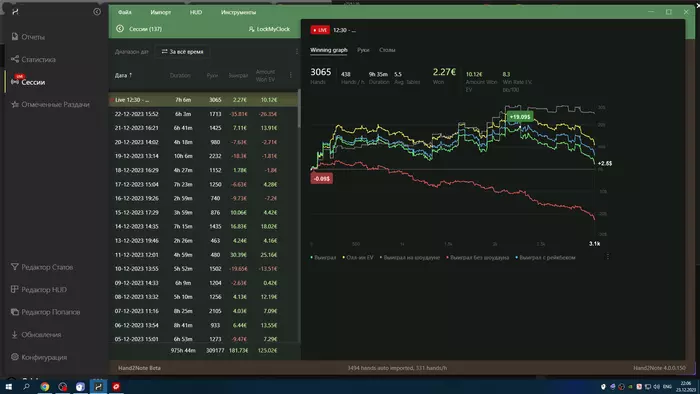Toggle the Выиграл без шоудауна legend series

[x=477, y=257]
